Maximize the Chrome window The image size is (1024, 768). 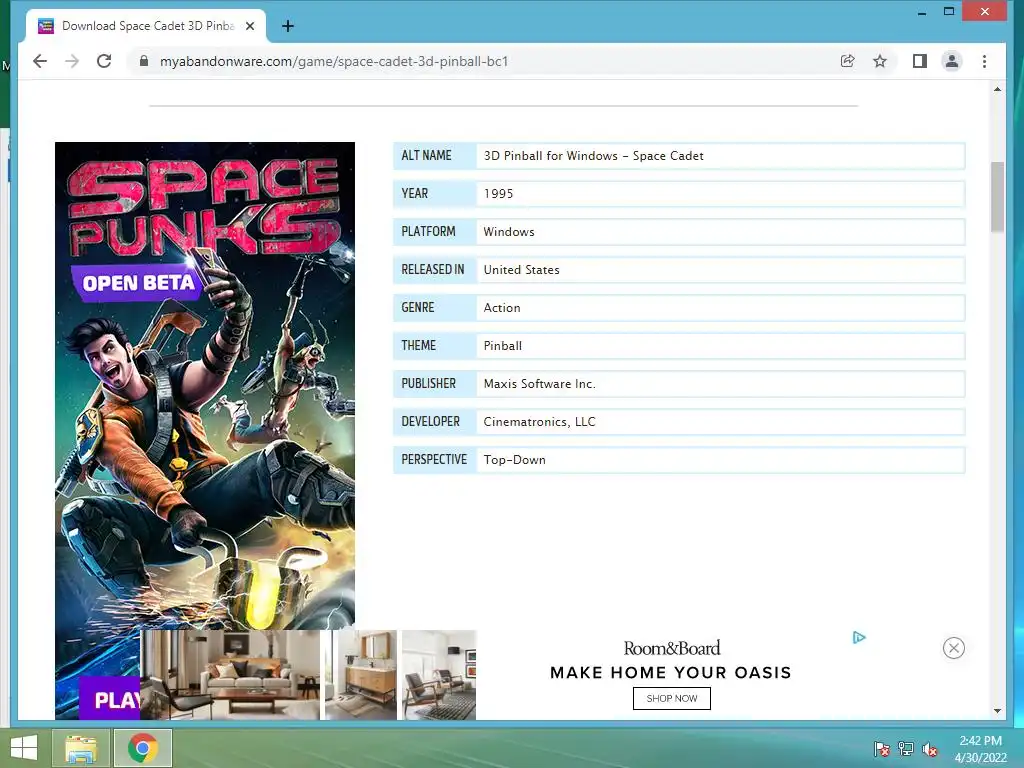(949, 11)
